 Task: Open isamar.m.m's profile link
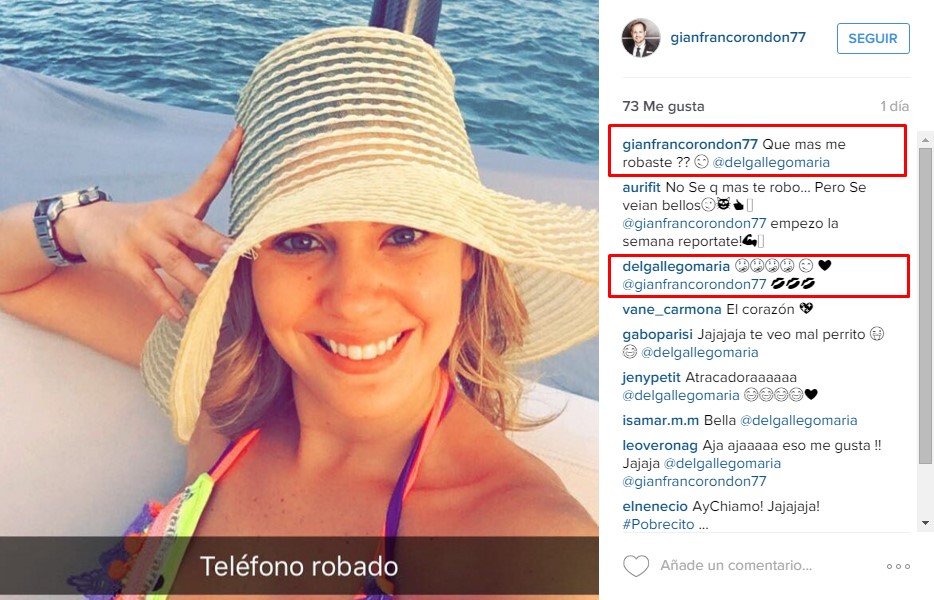661,420
